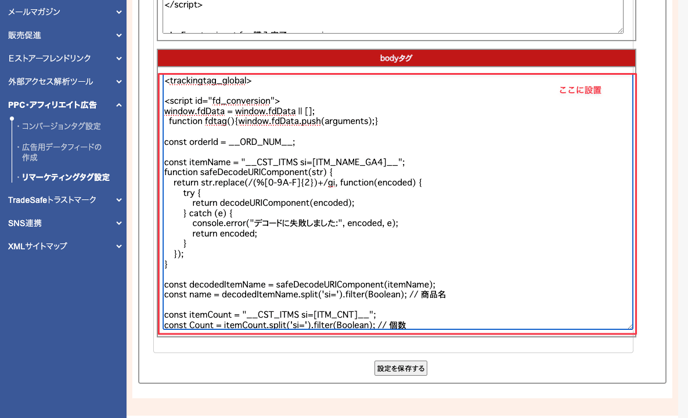This screenshot has height=418, width=688.
Task: Expand the XMLサイトマップ chevron
Action: pos(119,247)
